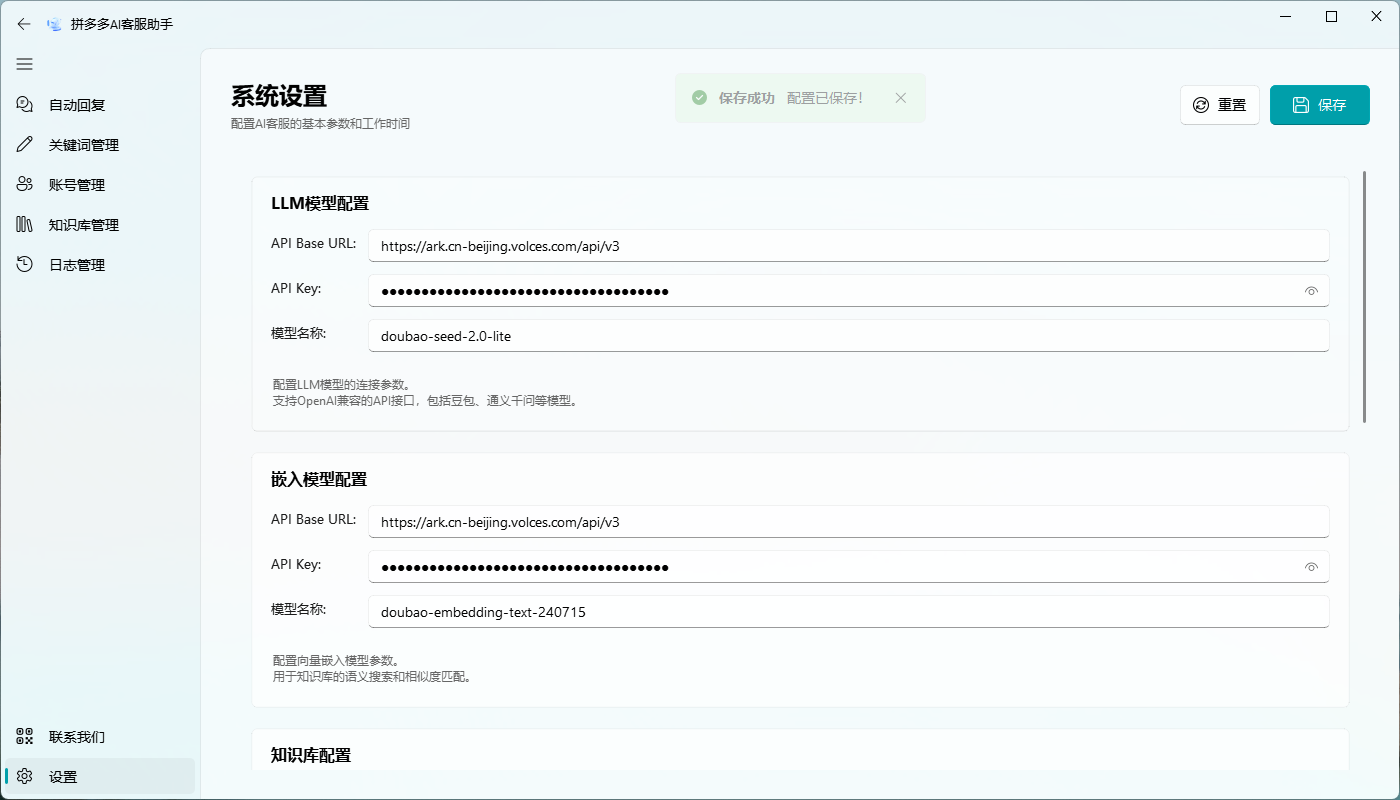The width and height of the screenshot is (1400, 800).
Task: Click the 配置AI客服的基本参数和工作时间 subtitle
Action: coord(320,124)
